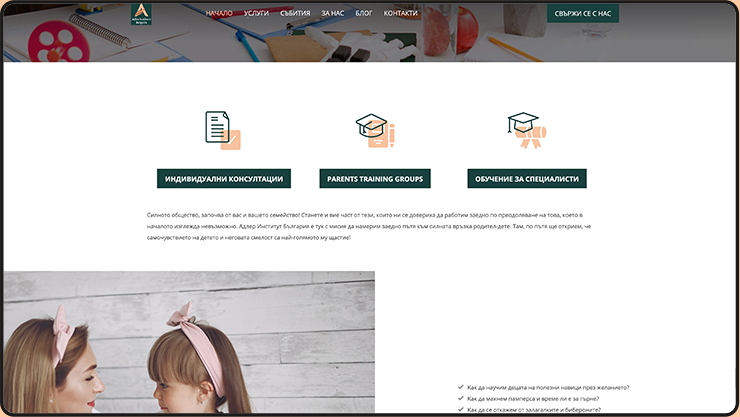Open the УСЛУГИ menu item
The image size is (740, 417).
(x=256, y=14)
